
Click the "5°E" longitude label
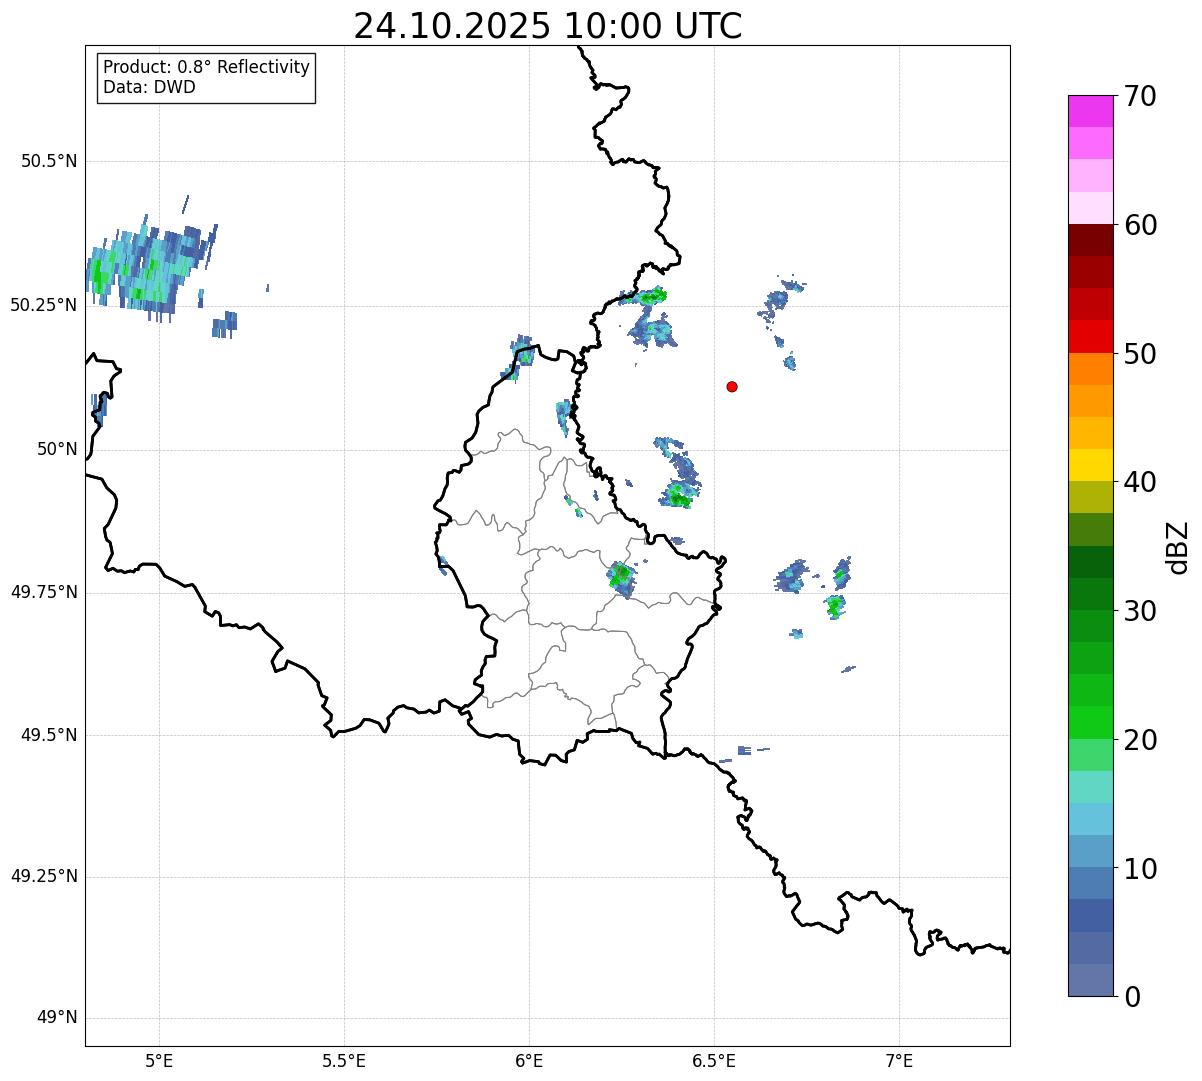tap(159, 1061)
